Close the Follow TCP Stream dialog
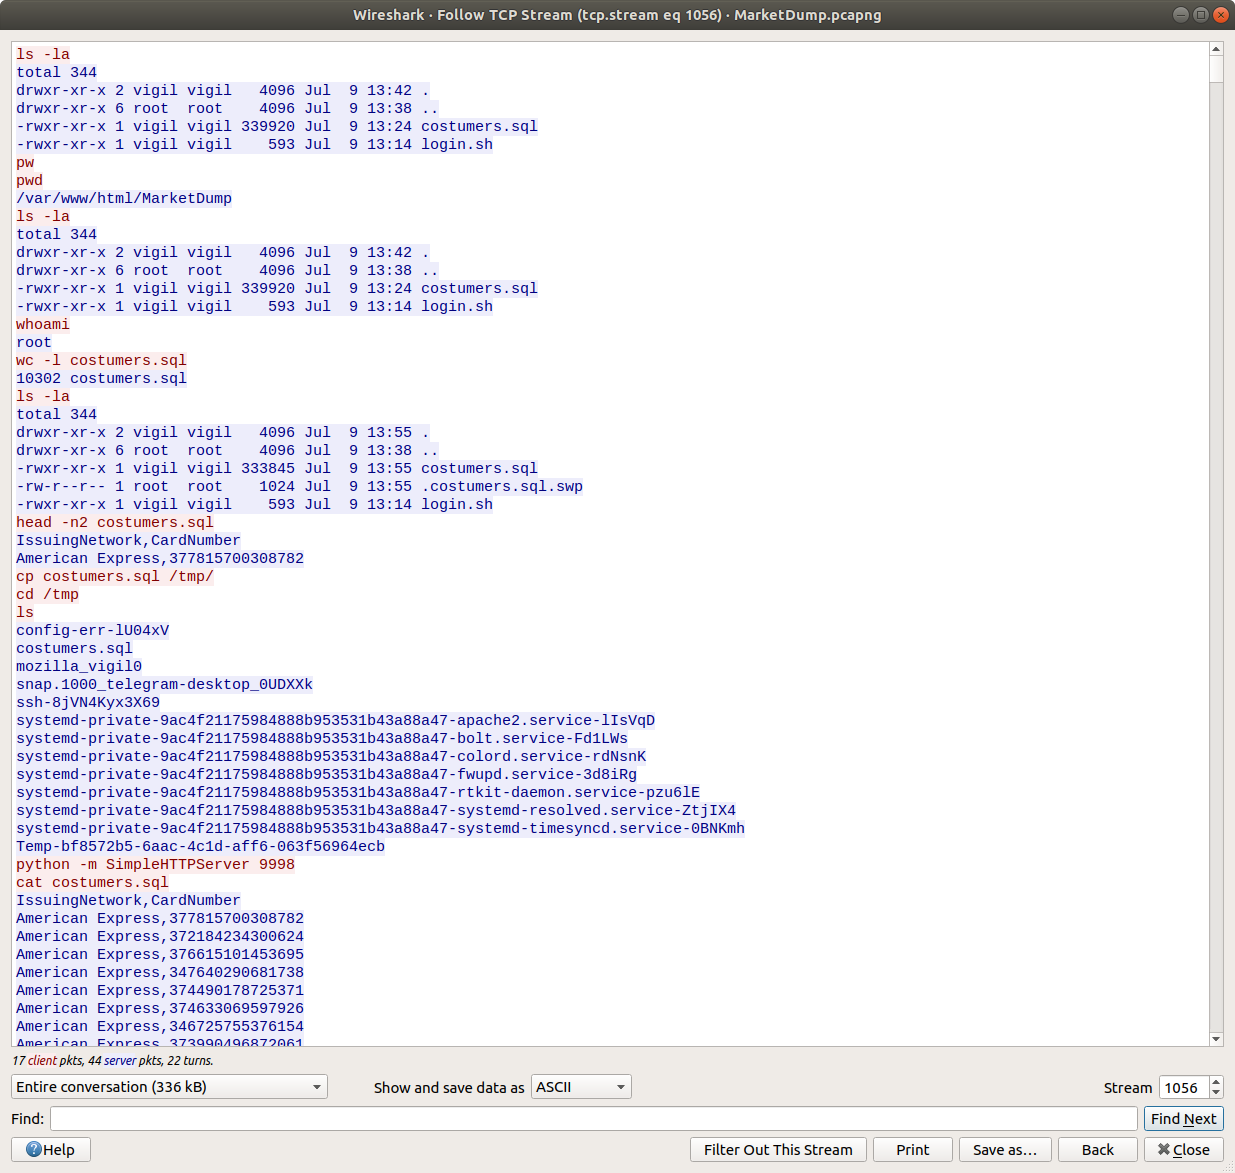Viewport: 1235px width, 1173px height. tap(1183, 1150)
